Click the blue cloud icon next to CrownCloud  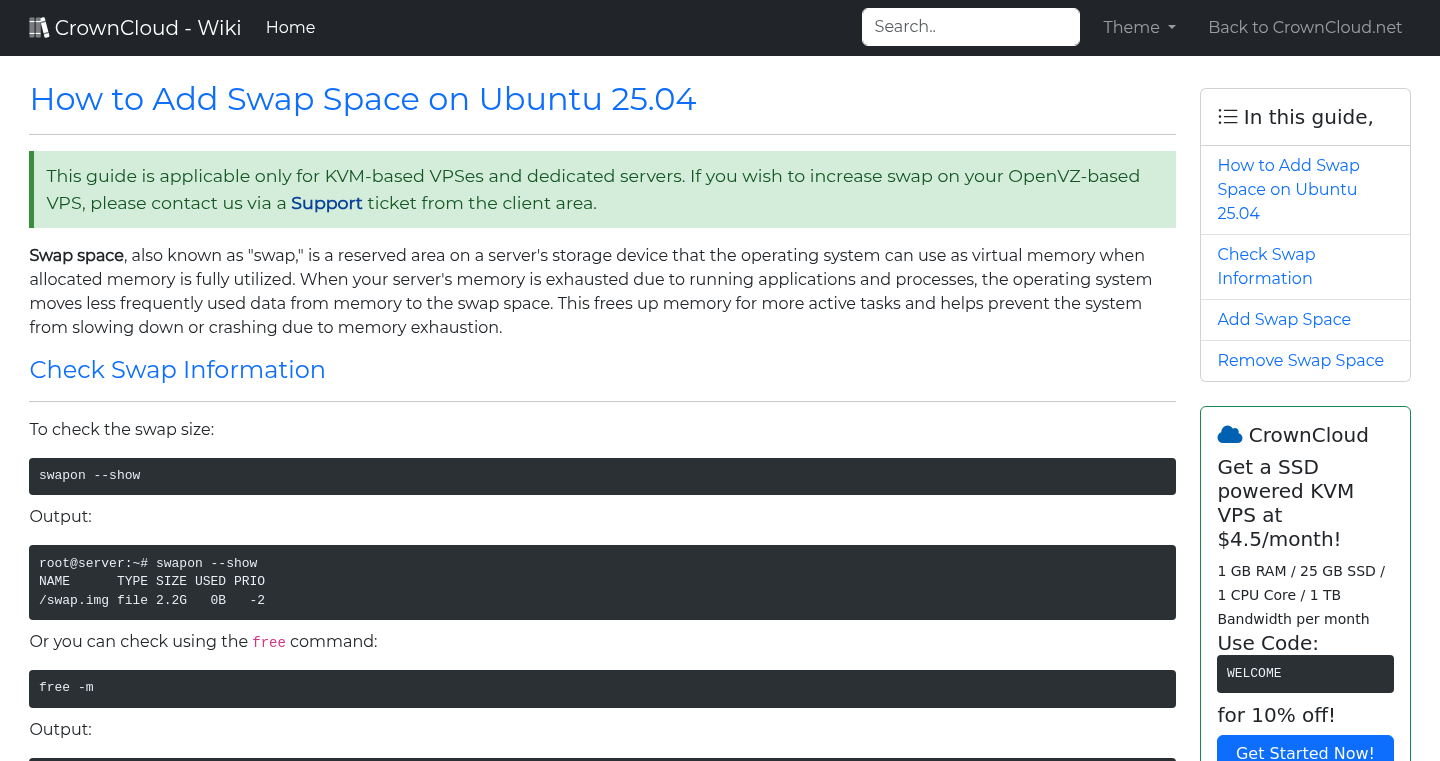pos(1229,433)
